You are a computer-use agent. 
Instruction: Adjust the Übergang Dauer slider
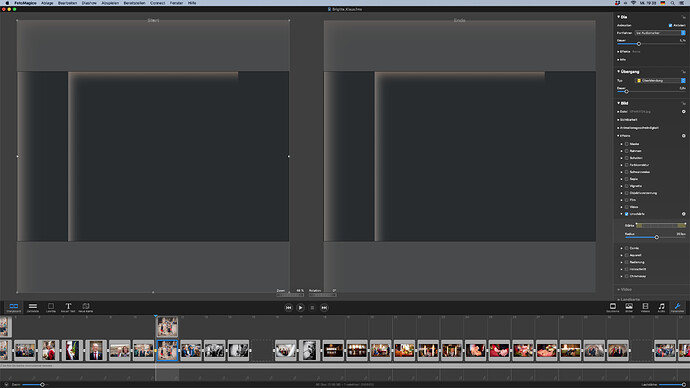[627, 92]
